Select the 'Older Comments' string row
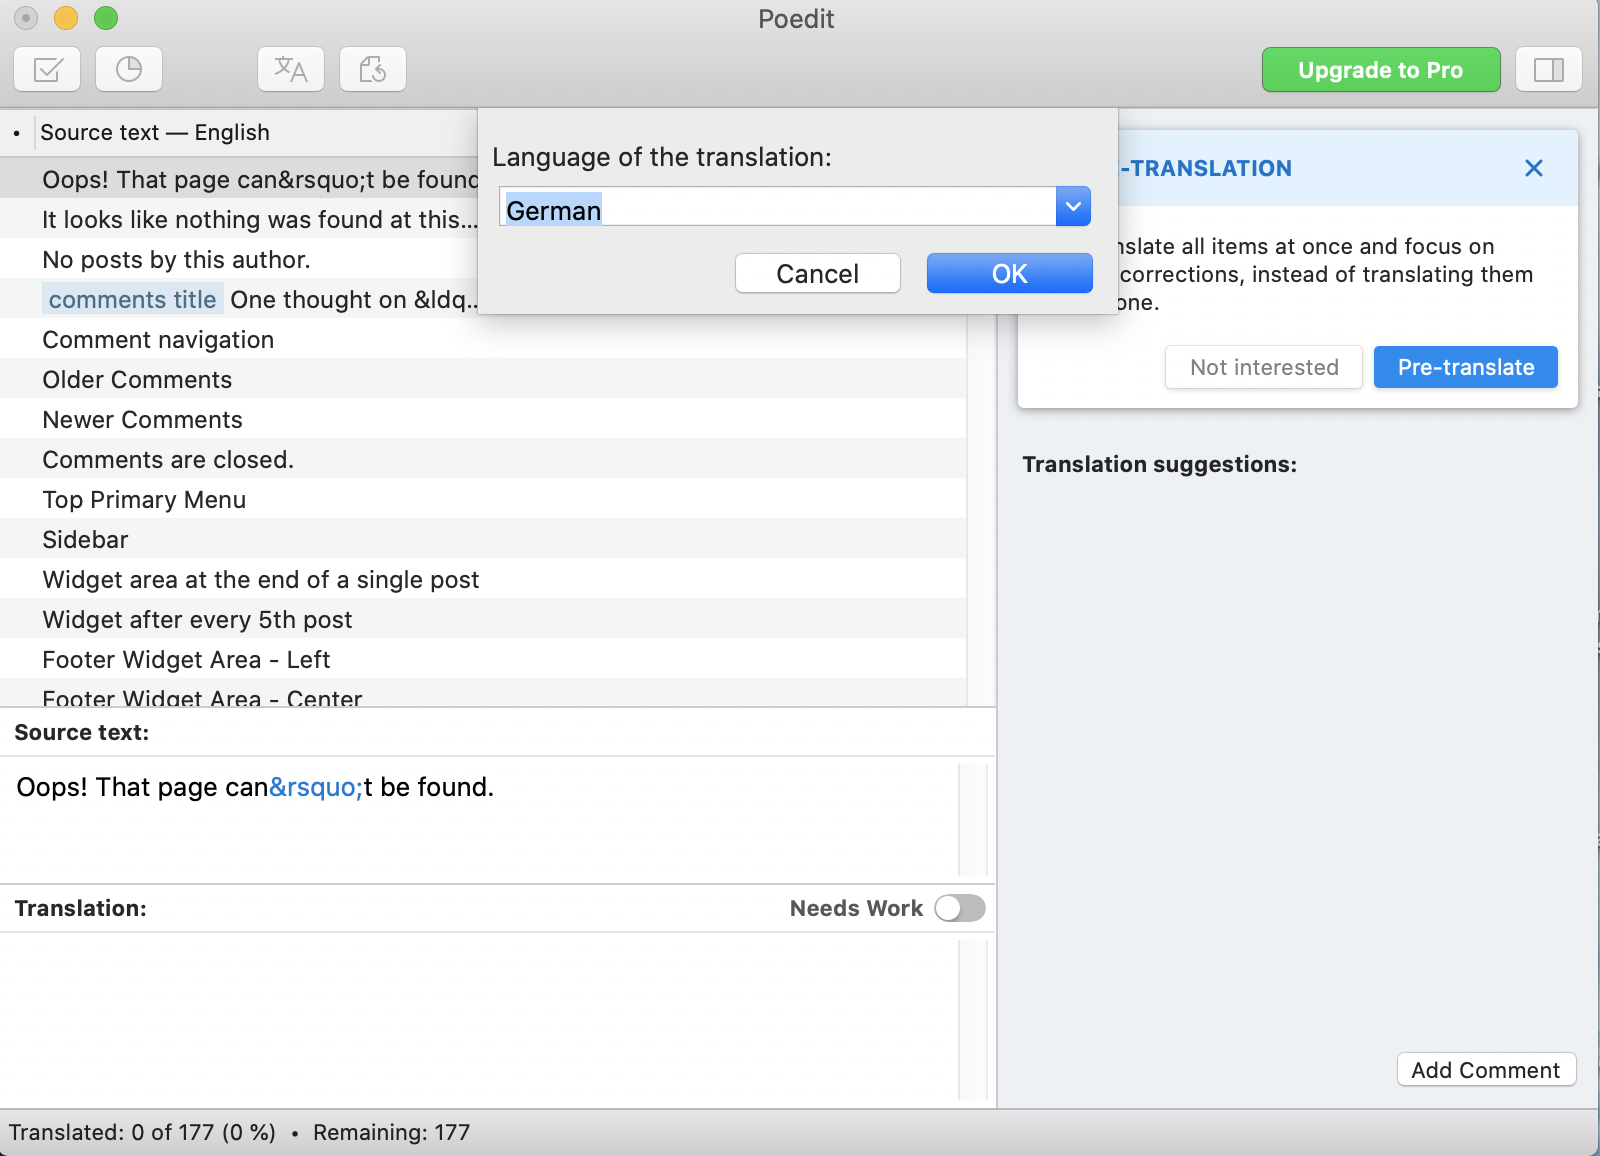 137,380
